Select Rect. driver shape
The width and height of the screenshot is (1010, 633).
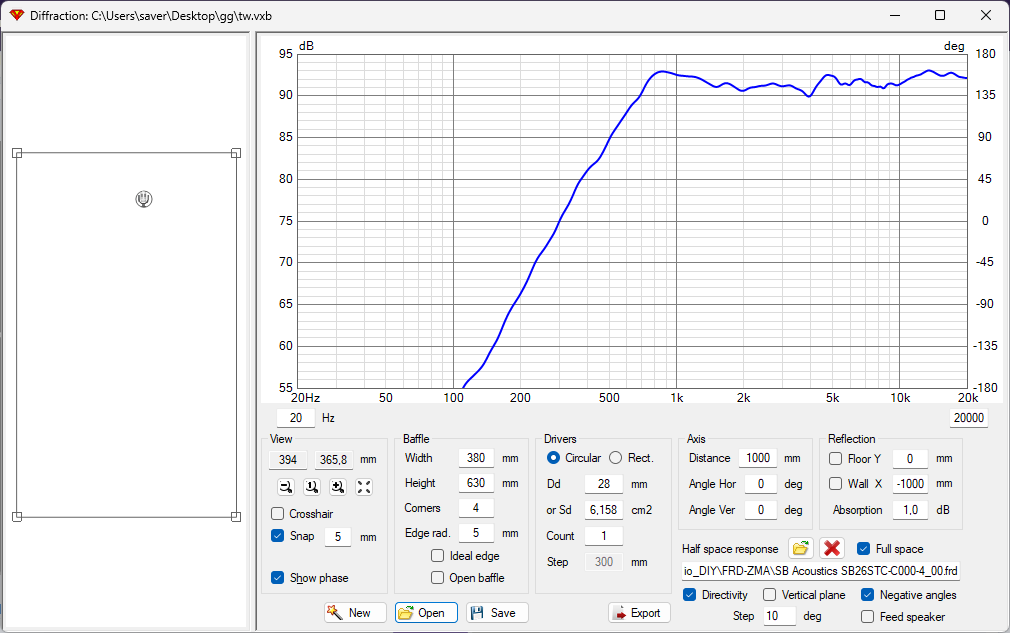pyautogui.click(x=616, y=458)
